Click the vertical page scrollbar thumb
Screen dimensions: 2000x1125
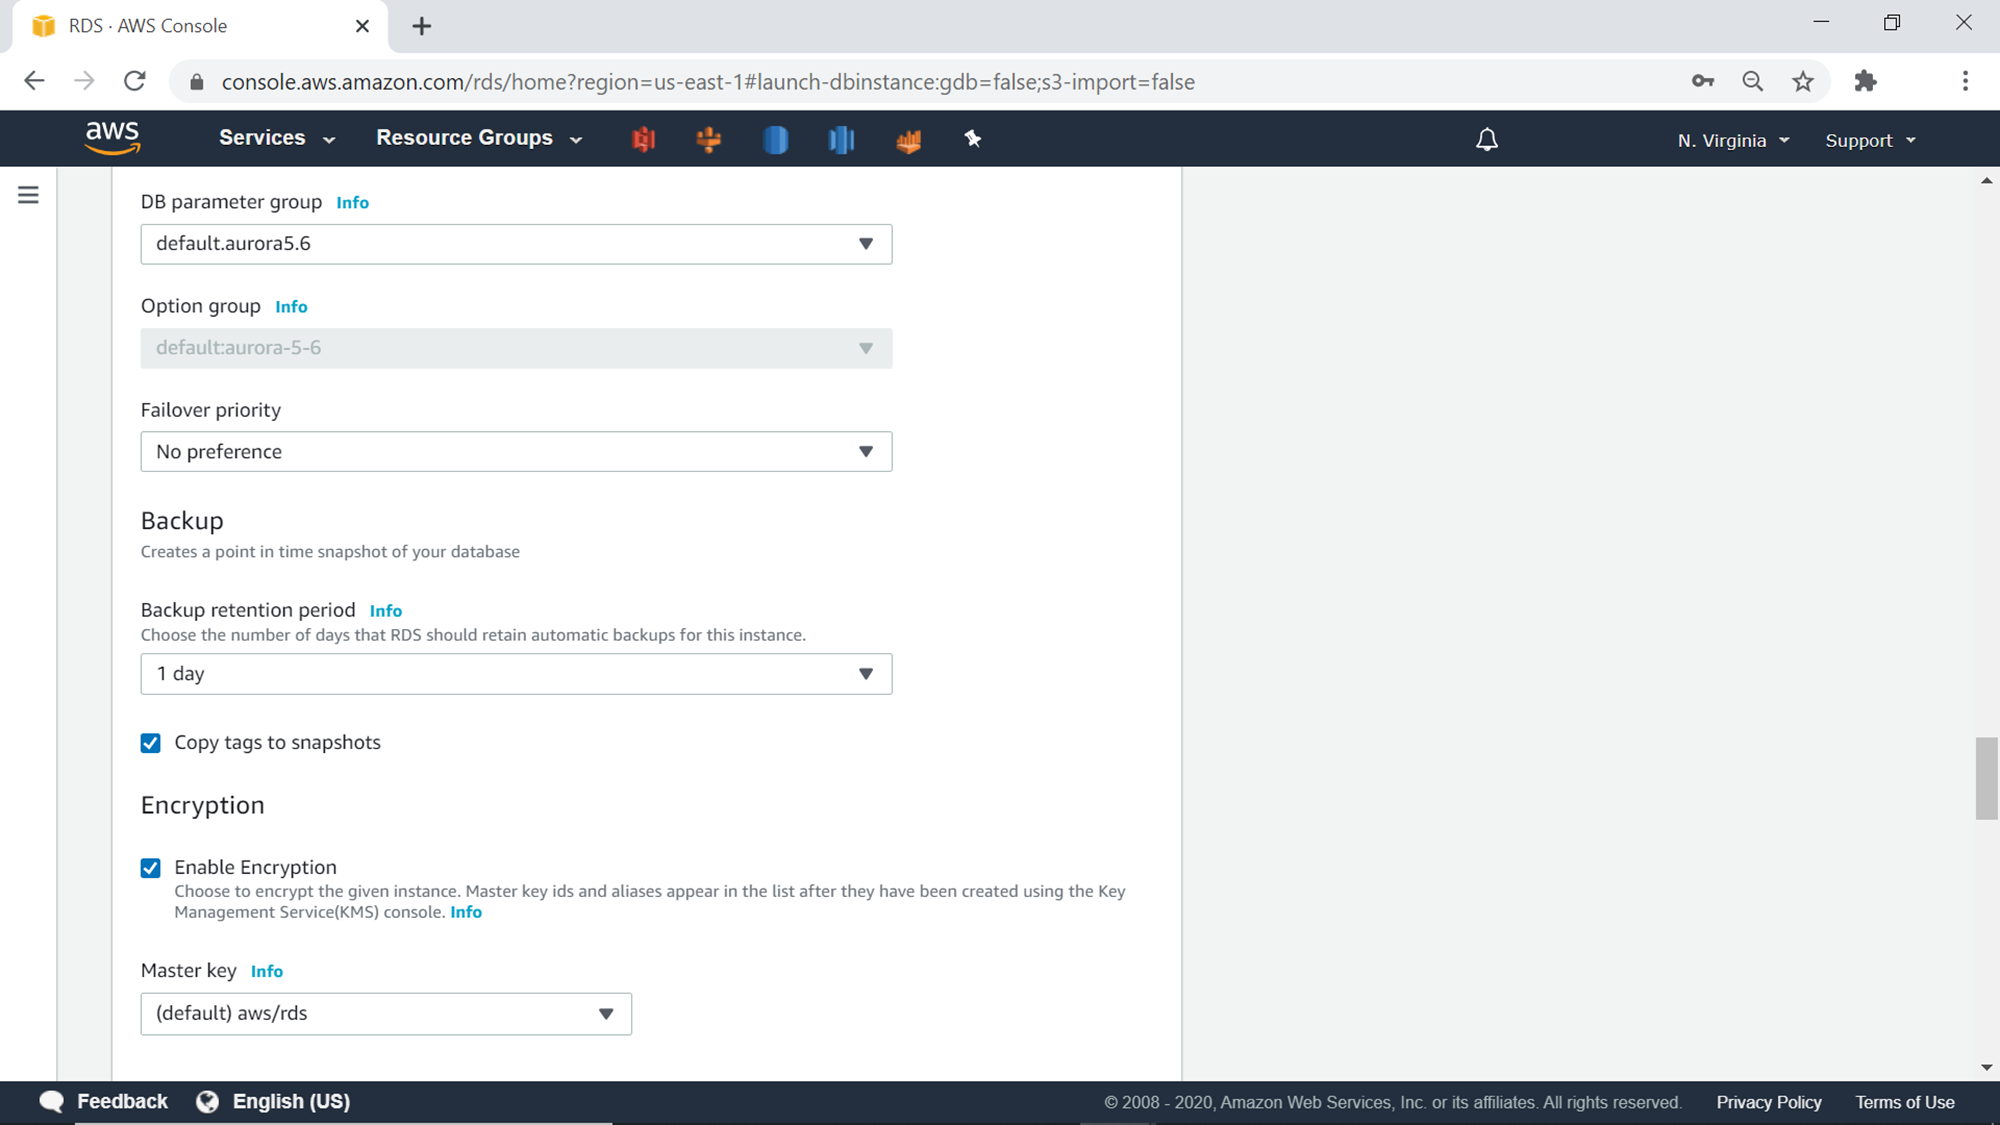1986,779
